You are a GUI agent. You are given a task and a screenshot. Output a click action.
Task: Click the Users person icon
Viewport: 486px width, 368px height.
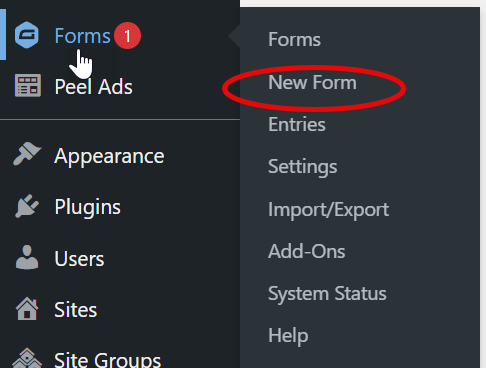point(27,257)
